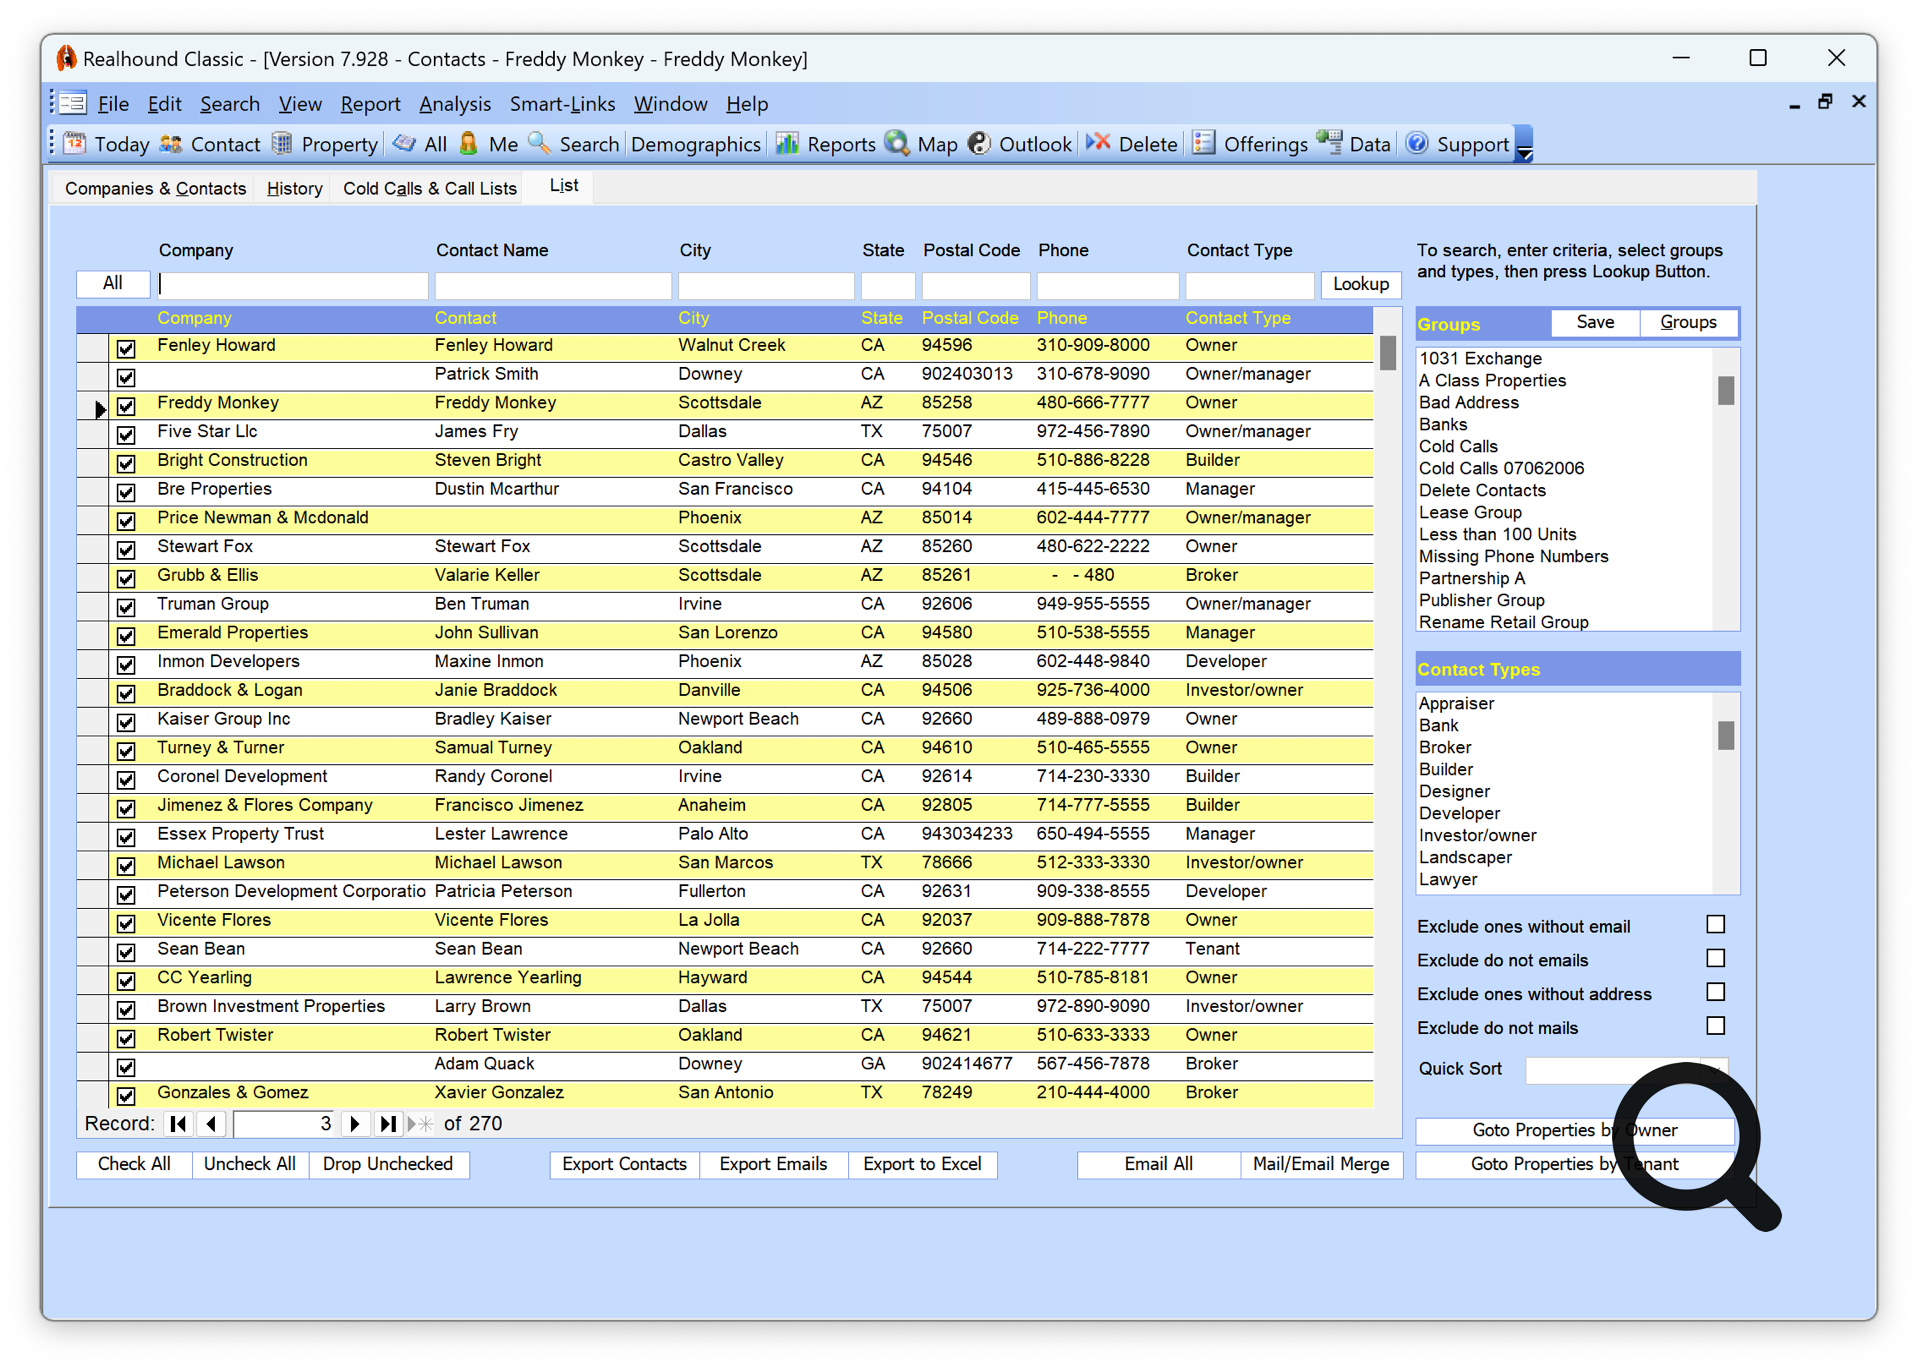This screenshot has width=1918, height=1368.
Task: Enable Exclude do not emails
Action: coord(1716,959)
